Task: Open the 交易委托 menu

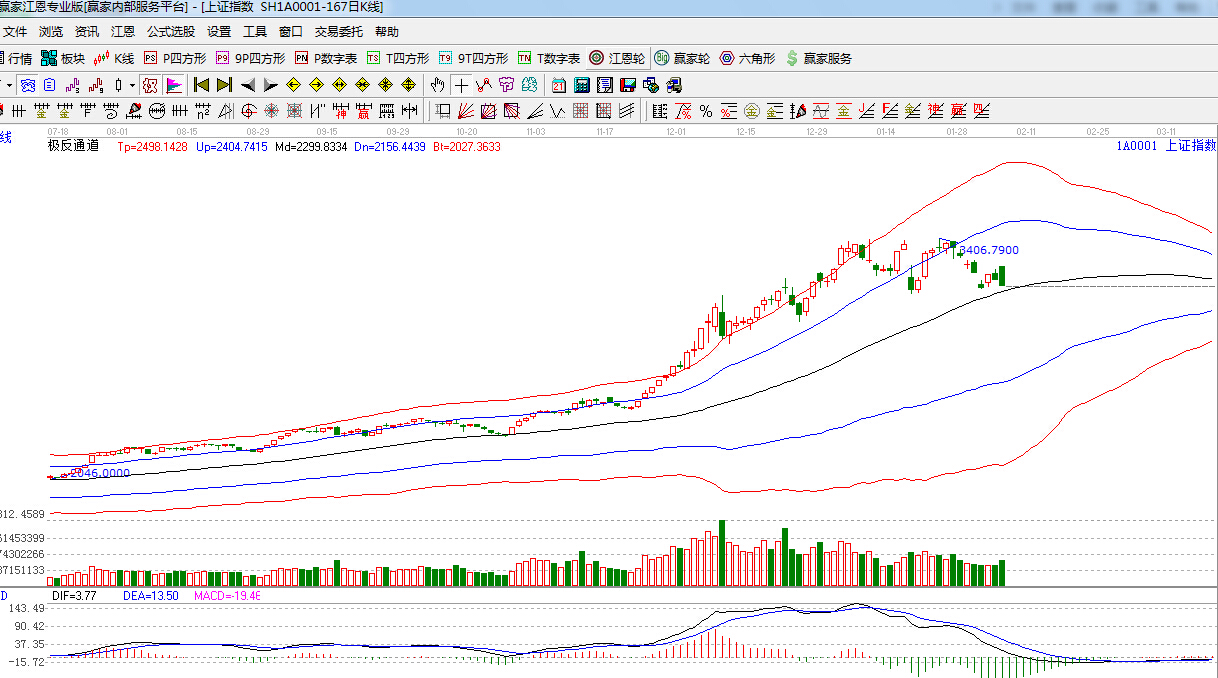Action: 339,32
